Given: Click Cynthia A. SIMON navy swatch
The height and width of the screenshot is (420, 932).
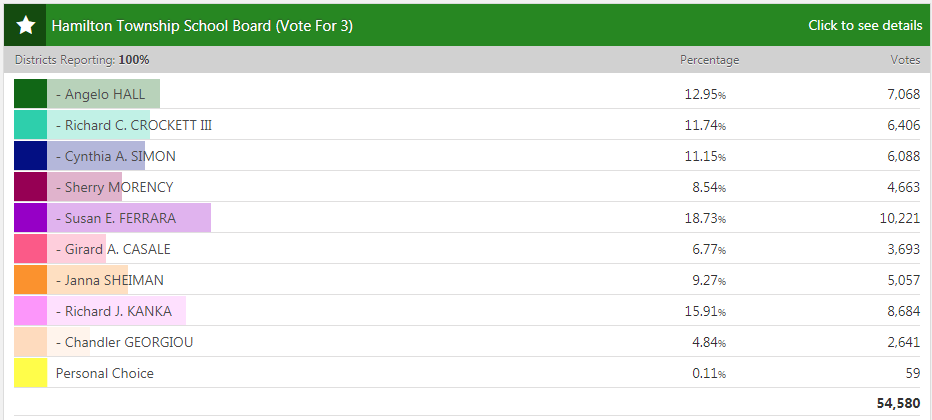Looking at the screenshot, I should (x=30, y=156).
